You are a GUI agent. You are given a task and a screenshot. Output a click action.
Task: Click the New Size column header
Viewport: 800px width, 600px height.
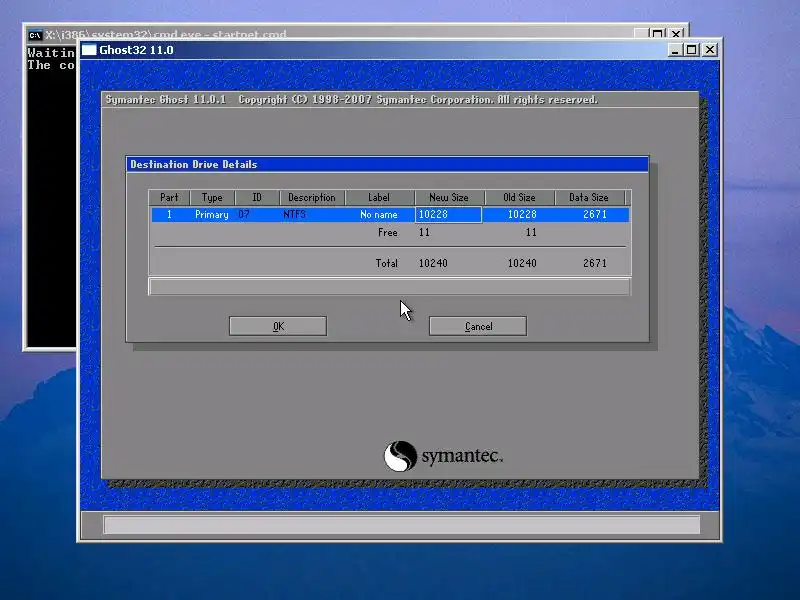pos(449,197)
